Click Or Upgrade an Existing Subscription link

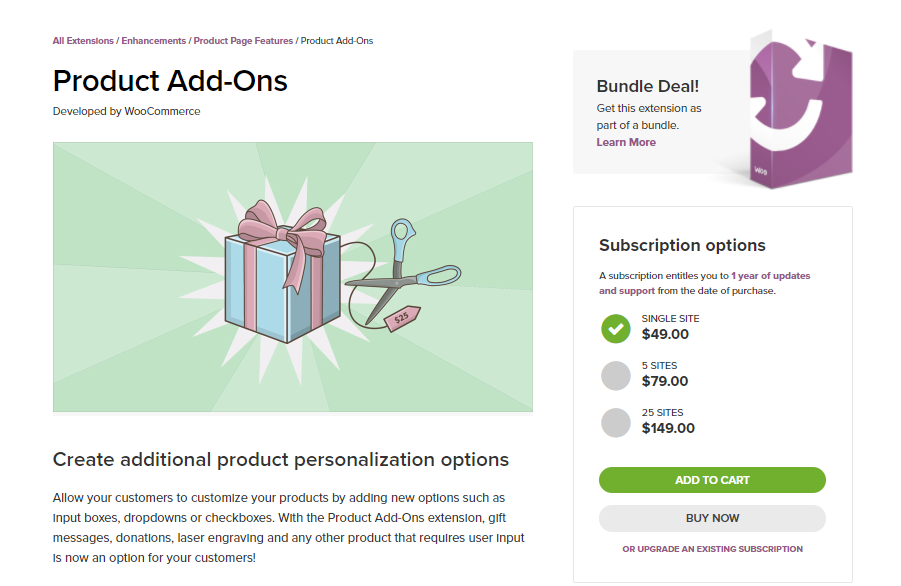pos(712,549)
